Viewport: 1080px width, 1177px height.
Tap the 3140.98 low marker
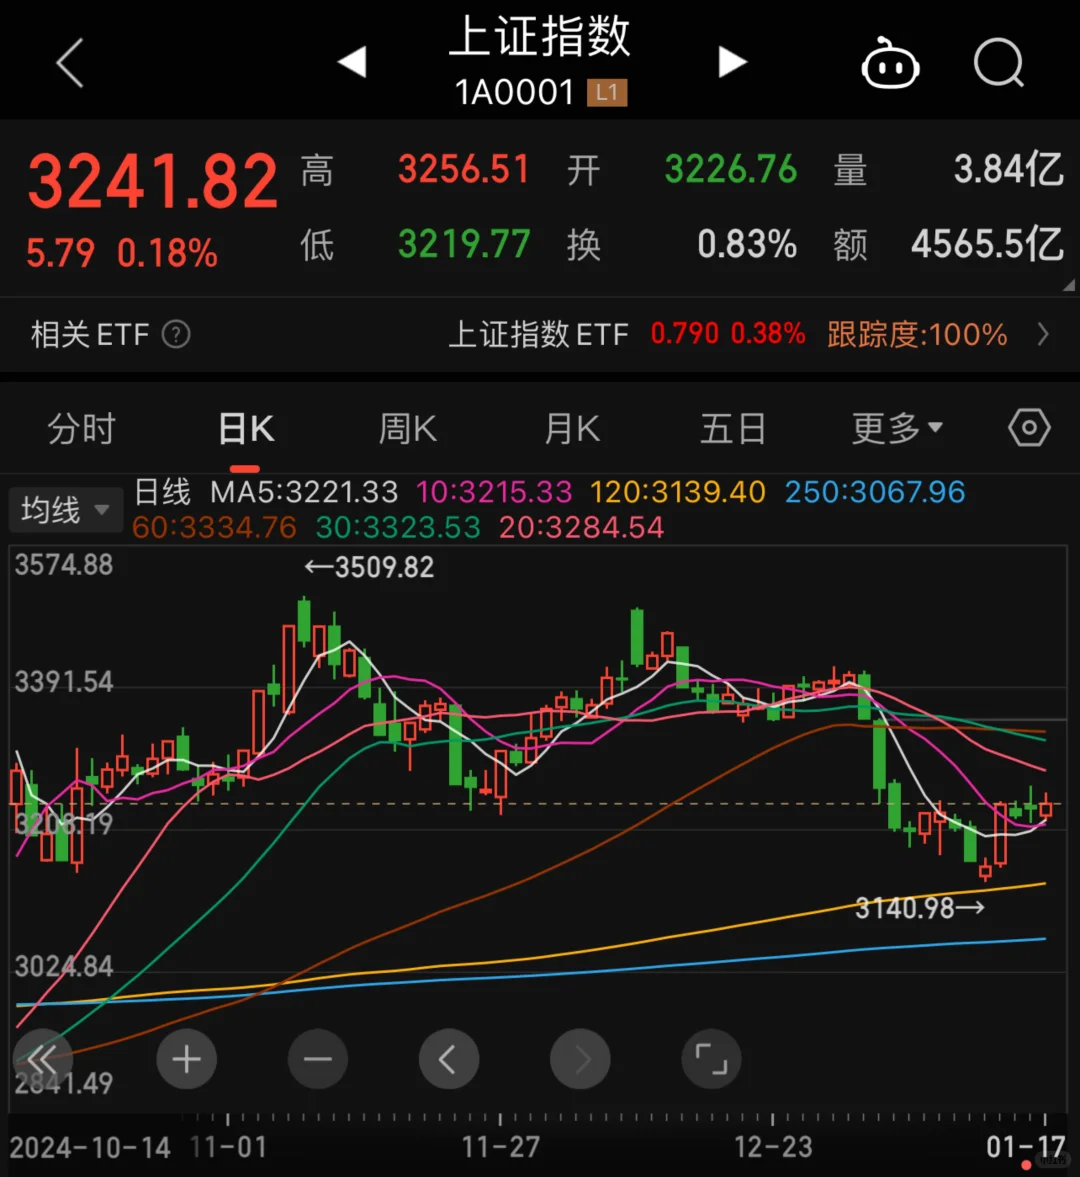point(920,909)
